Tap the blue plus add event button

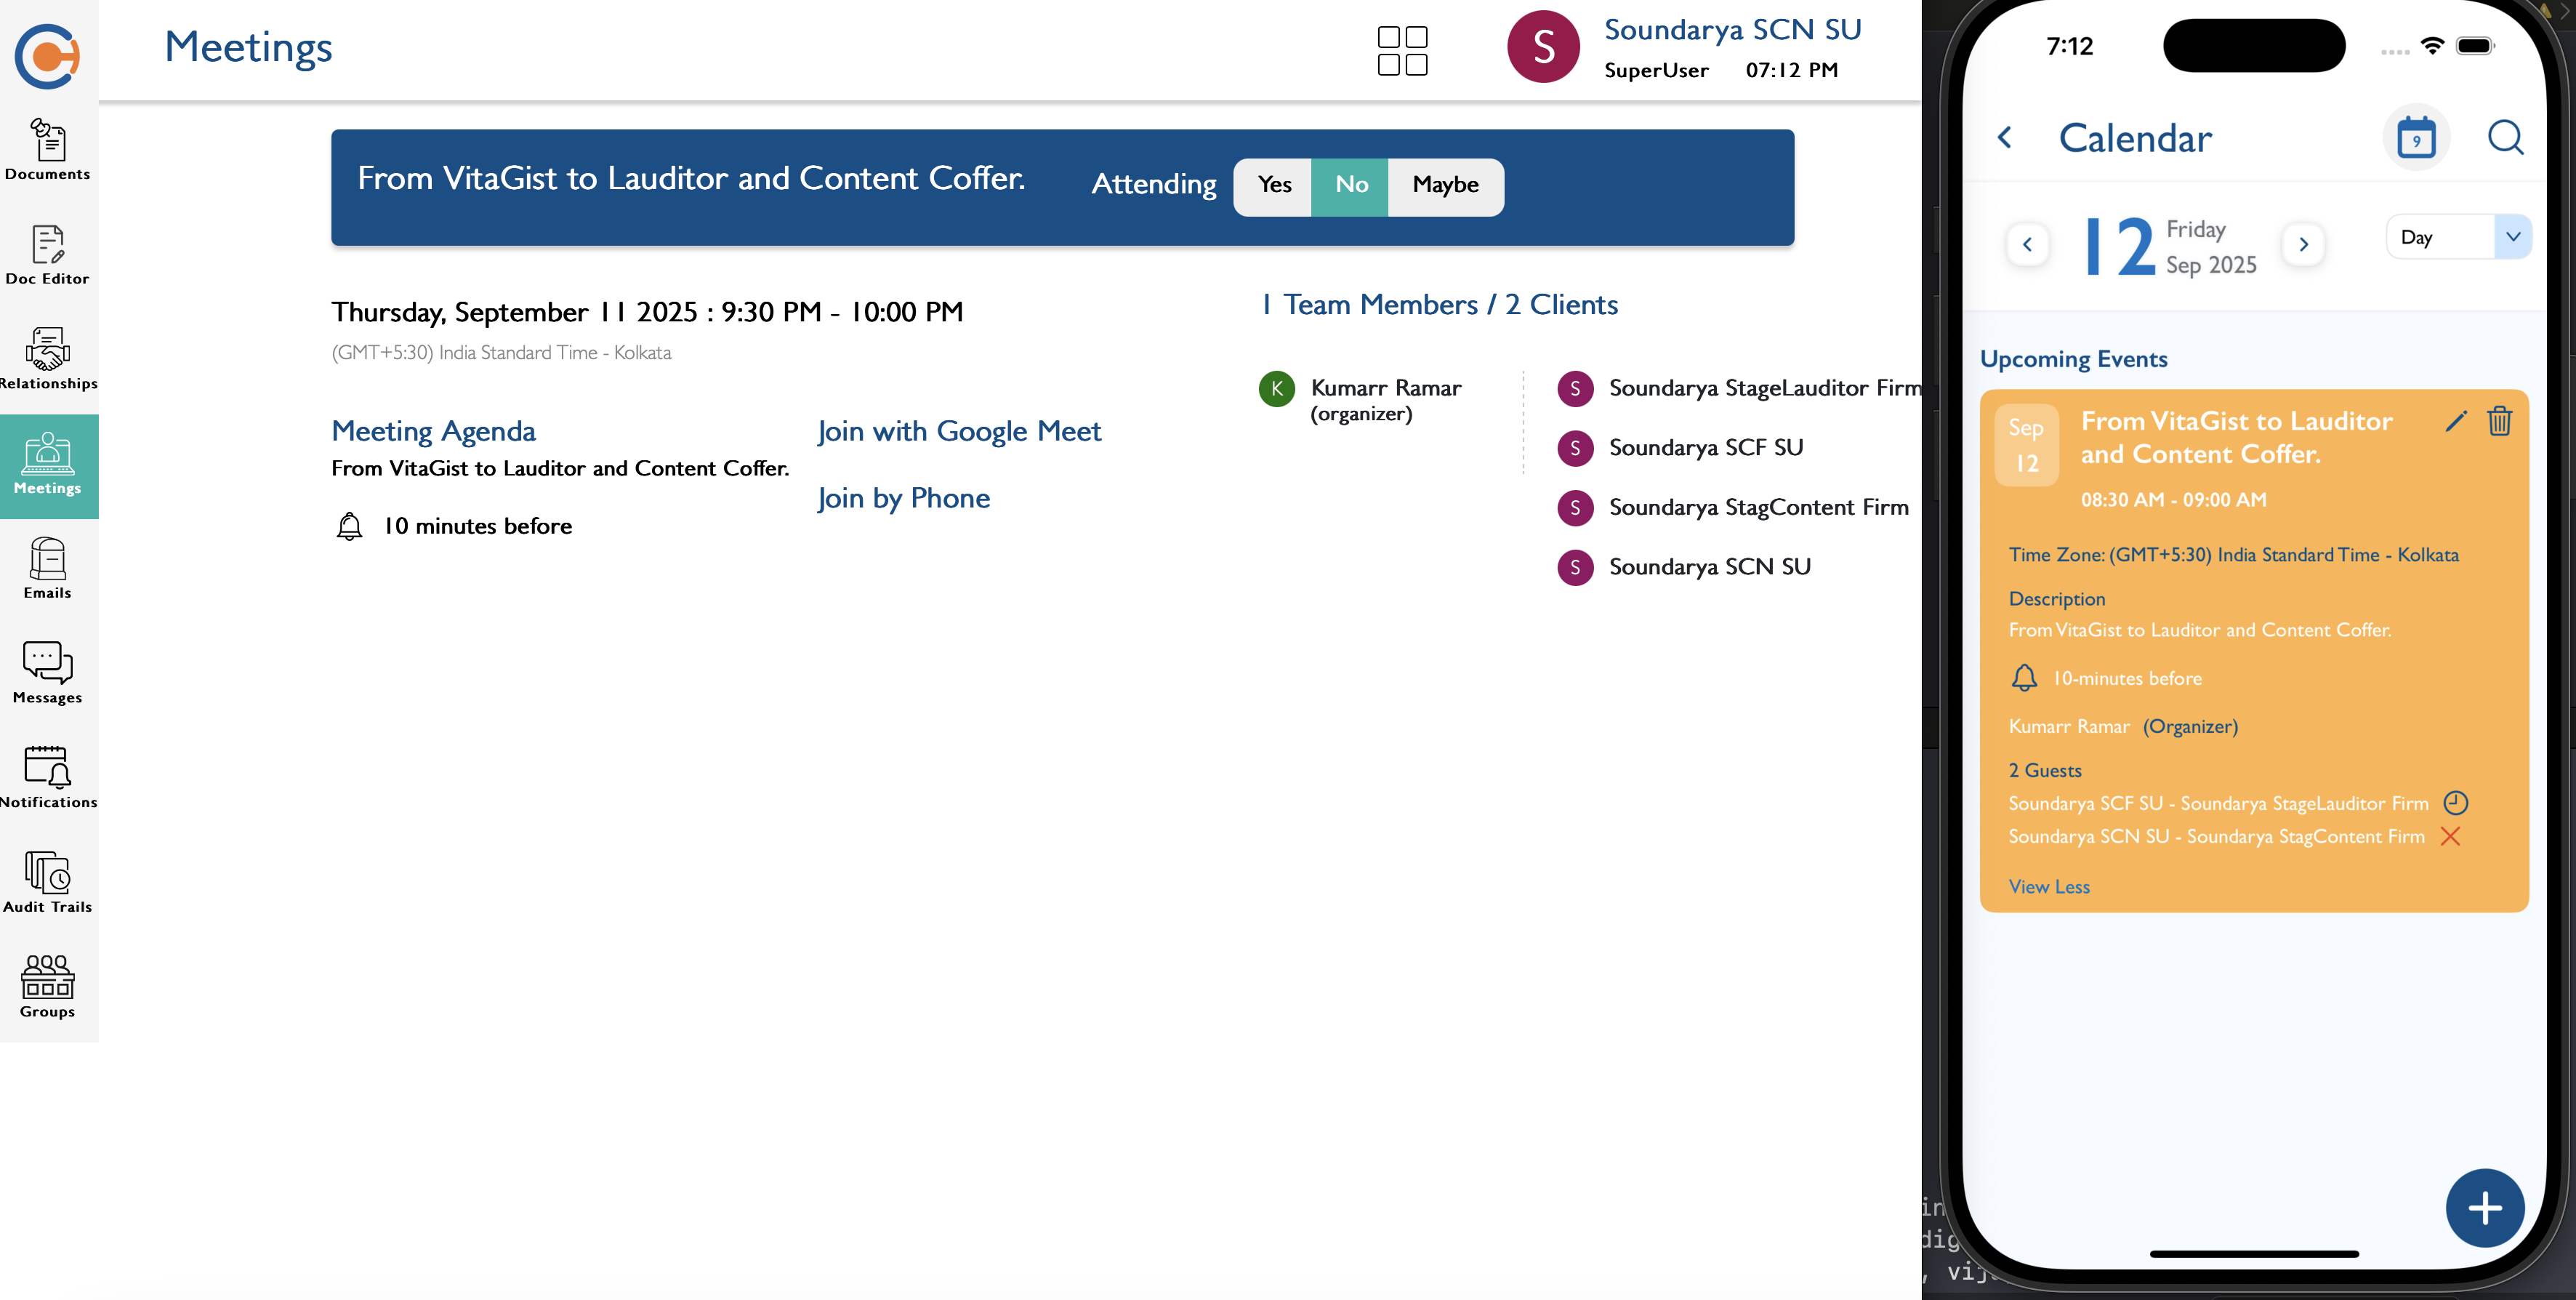coord(2484,1208)
